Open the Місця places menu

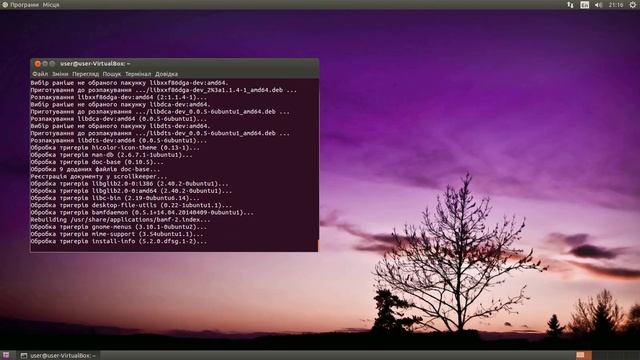pos(51,5)
